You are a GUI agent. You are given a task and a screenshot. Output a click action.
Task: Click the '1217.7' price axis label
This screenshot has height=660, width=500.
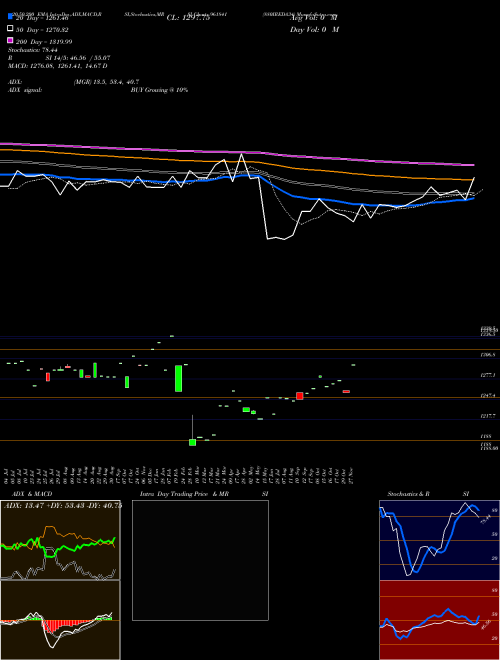[488, 416]
